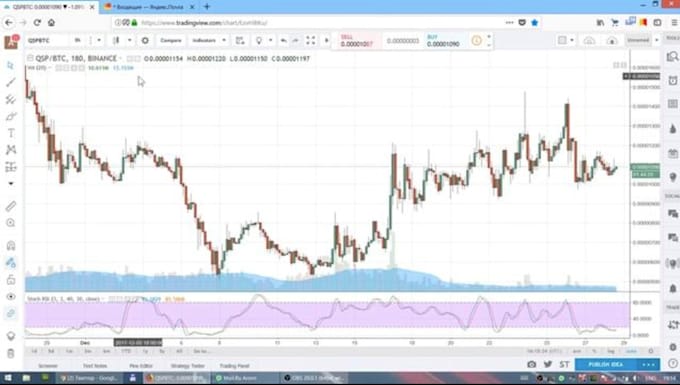Select the Measure ruler tool
Viewport: 680px width, 385px height.
[11, 206]
